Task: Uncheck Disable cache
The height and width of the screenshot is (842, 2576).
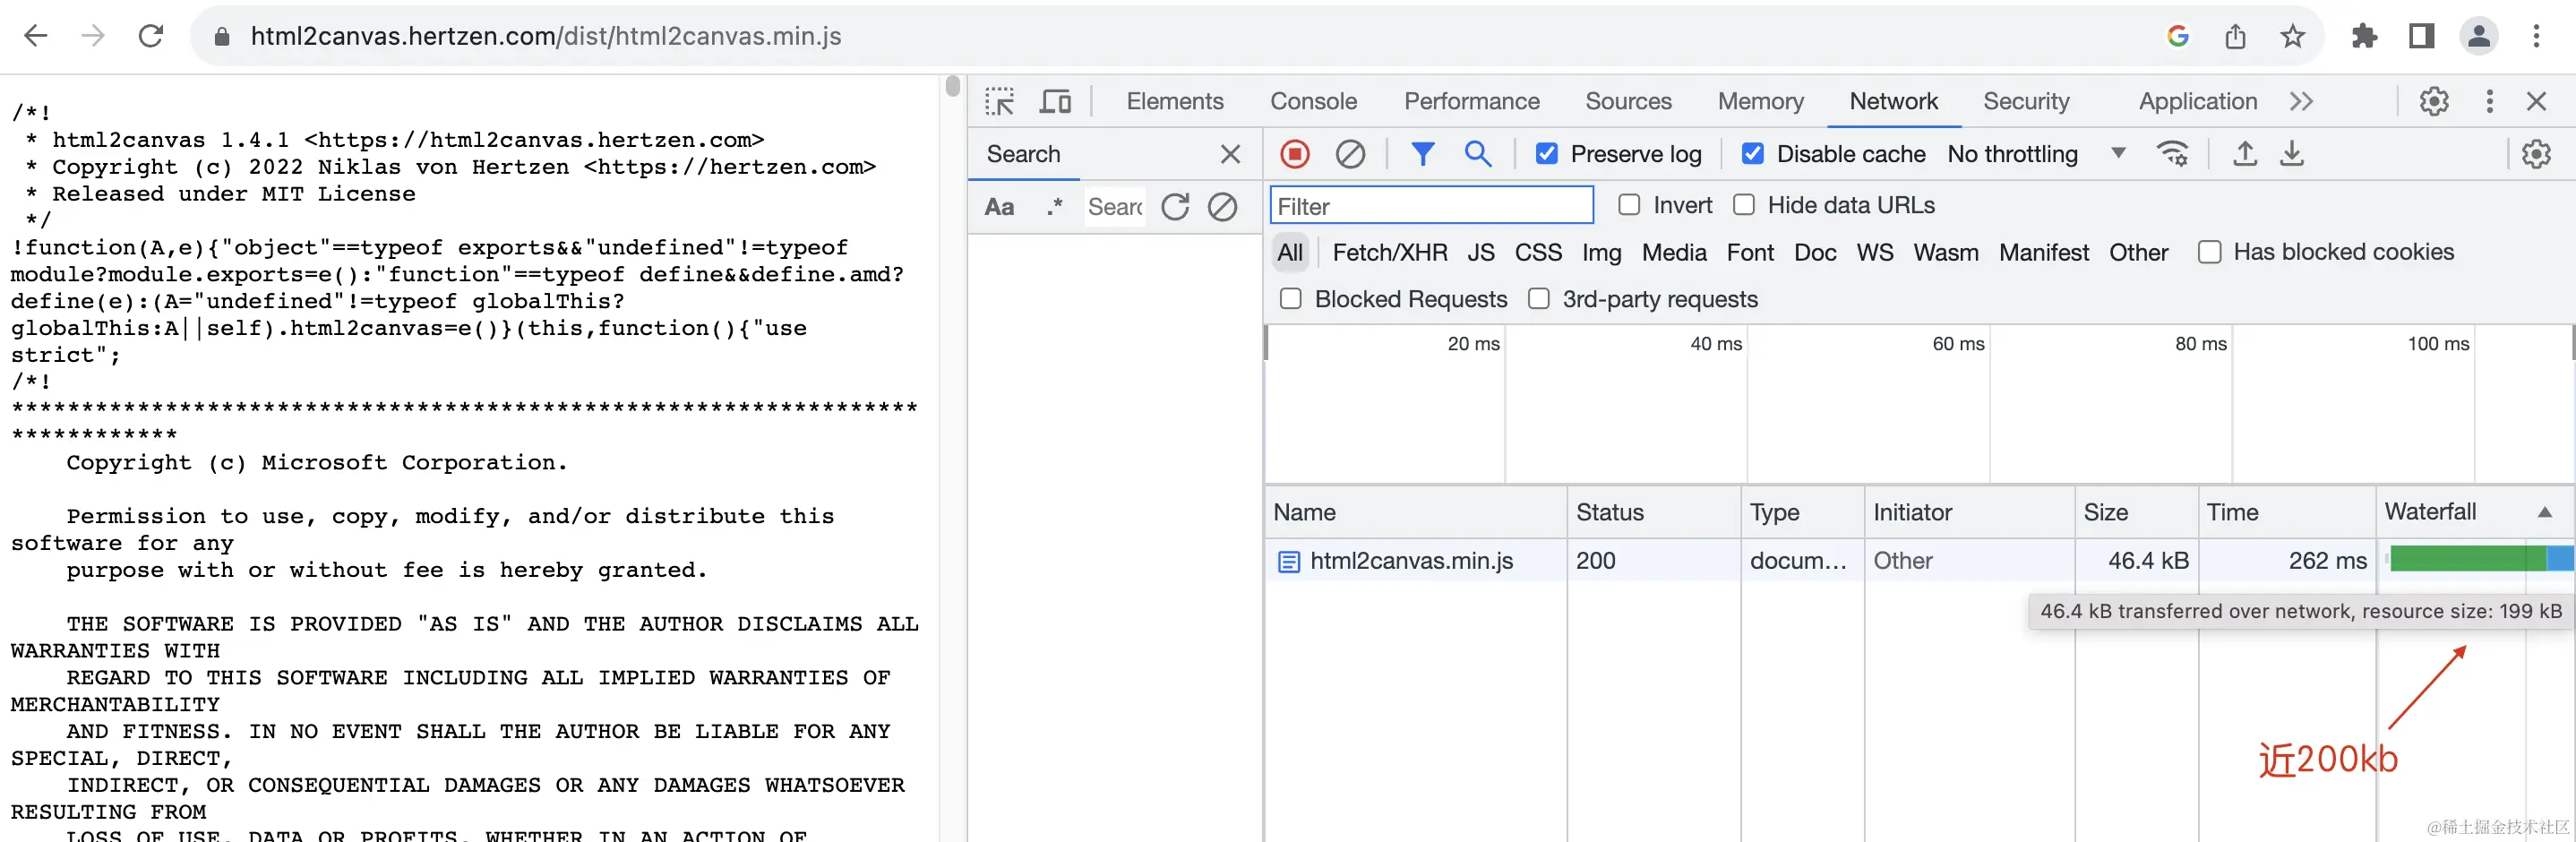Action: tap(1752, 154)
